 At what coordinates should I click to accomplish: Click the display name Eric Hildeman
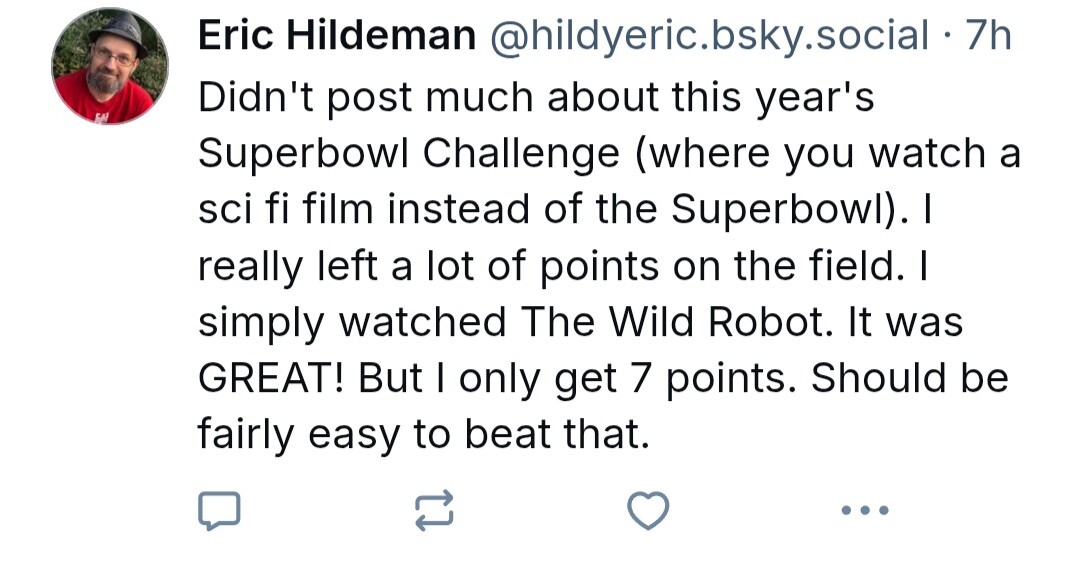point(336,37)
